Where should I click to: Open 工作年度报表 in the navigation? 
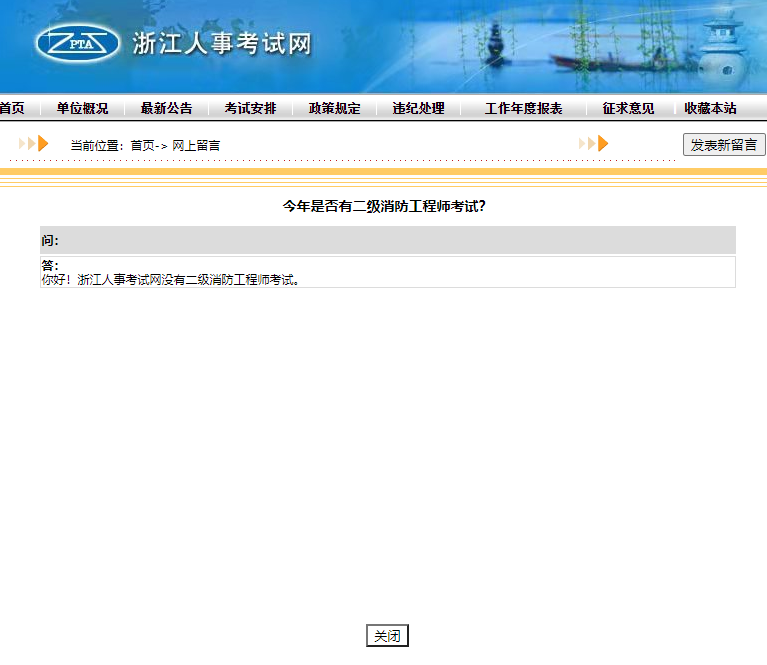pos(523,108)
